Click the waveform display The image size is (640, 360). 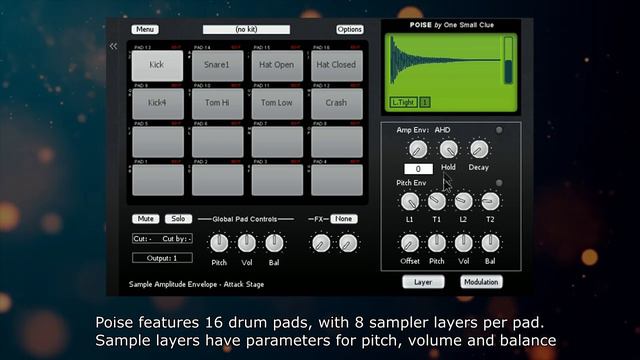point(445,61)
